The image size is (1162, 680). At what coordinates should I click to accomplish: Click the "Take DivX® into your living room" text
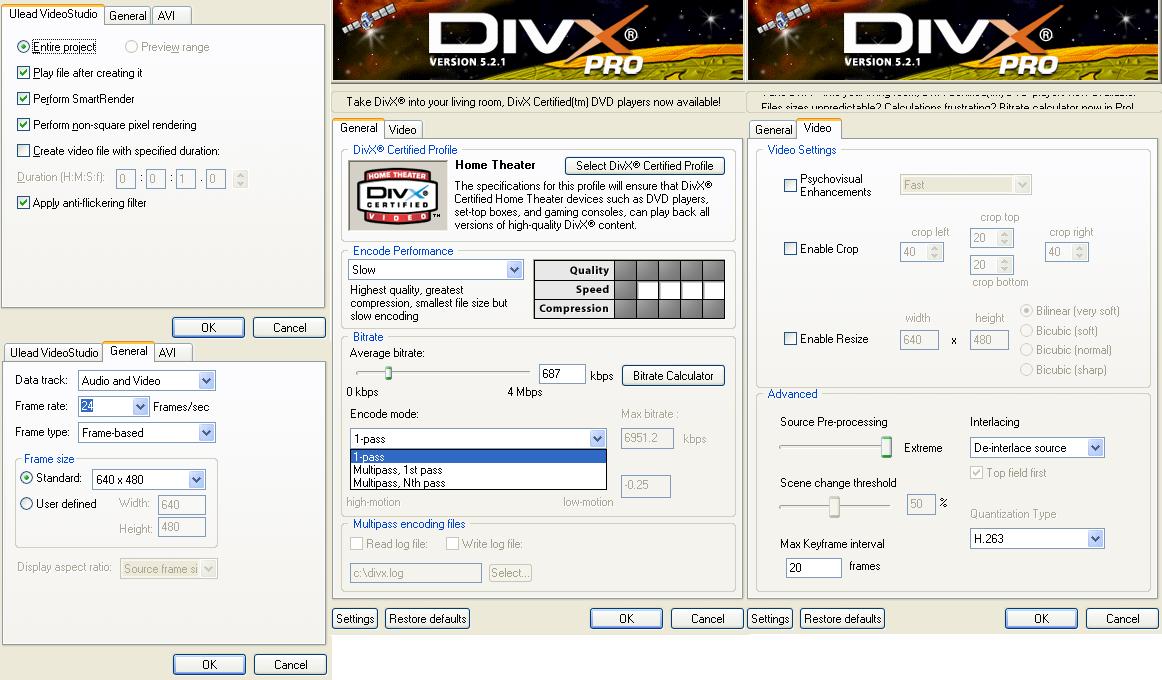534,101
